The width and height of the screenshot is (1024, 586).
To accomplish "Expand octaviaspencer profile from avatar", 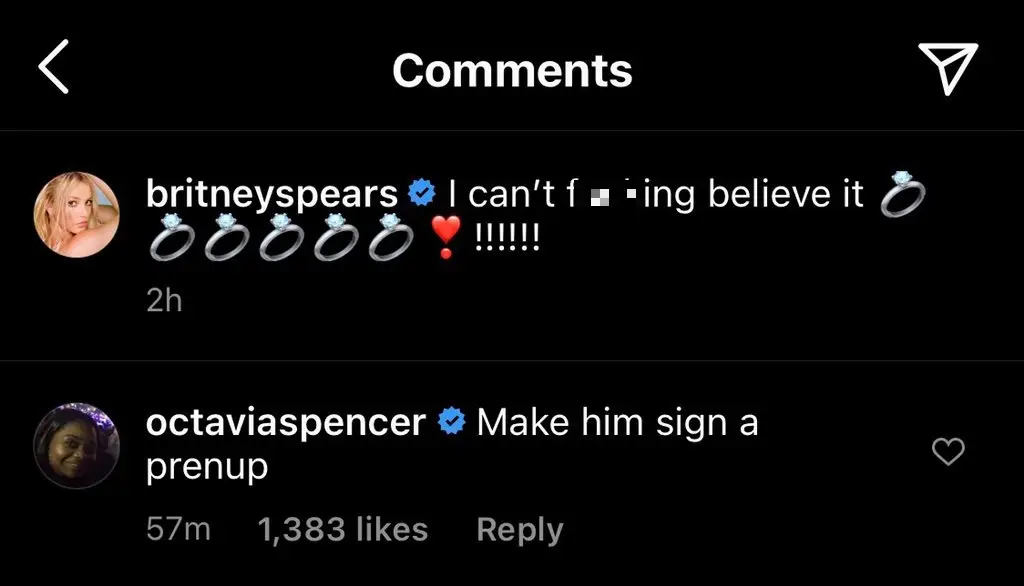I will click(x=76, y=442).
